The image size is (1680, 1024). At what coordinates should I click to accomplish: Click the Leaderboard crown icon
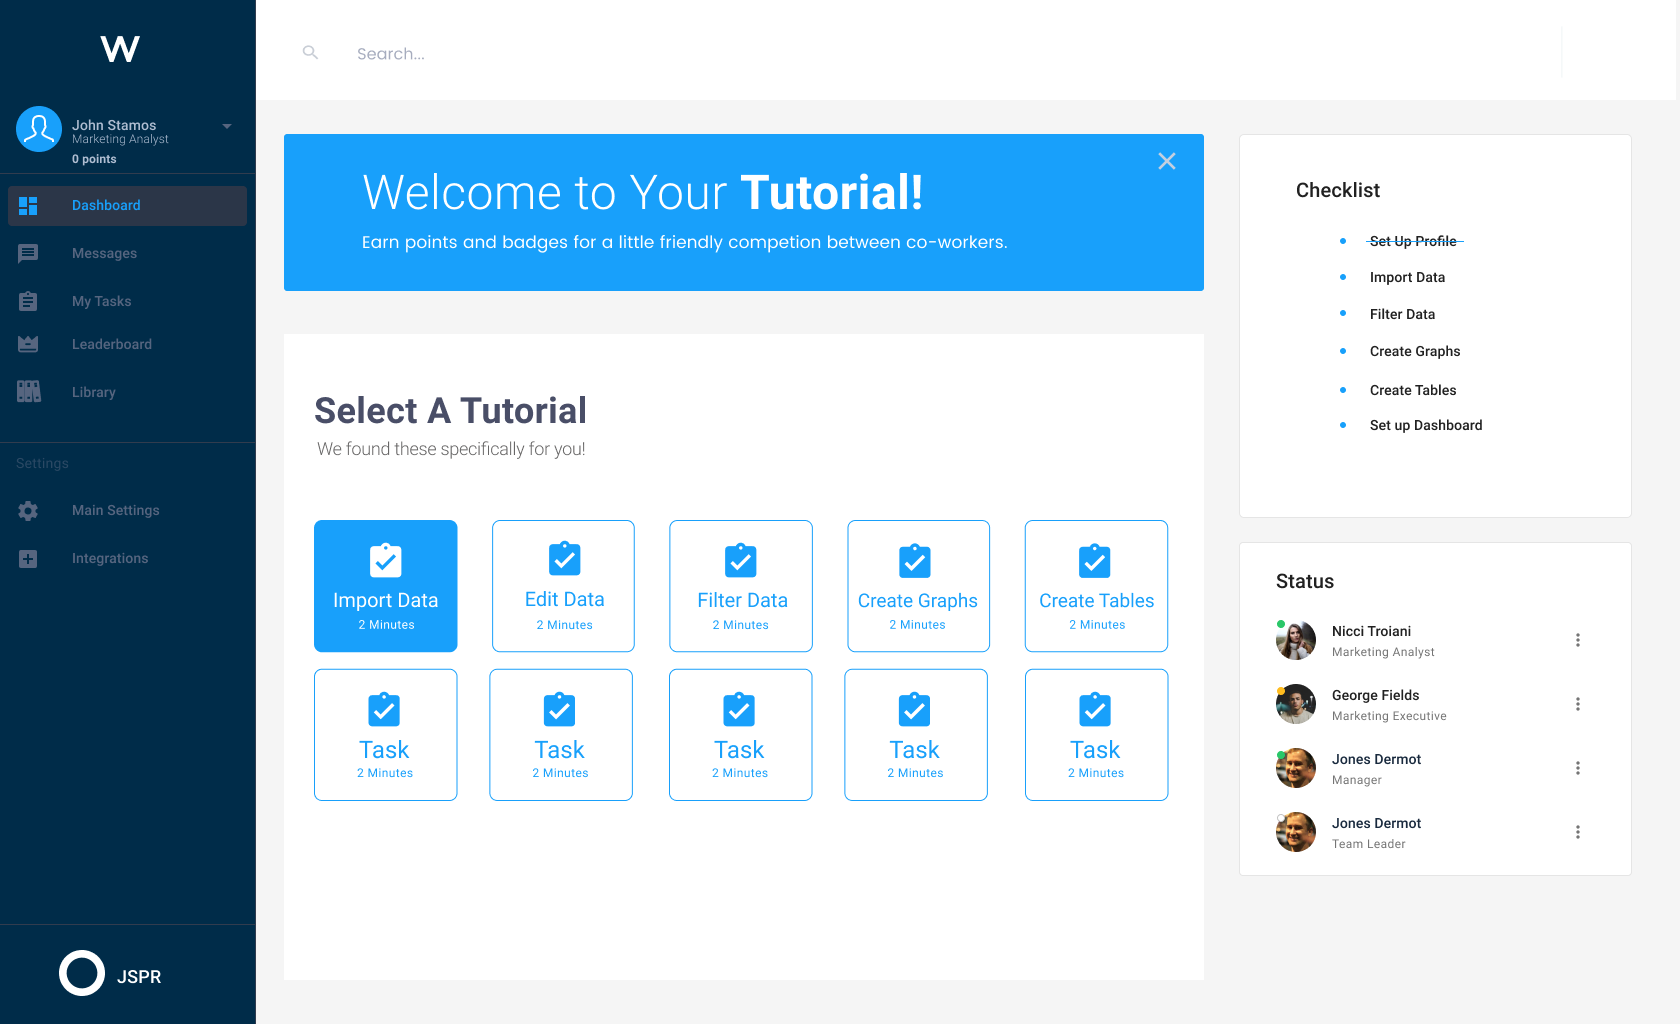tap(28, 344)
